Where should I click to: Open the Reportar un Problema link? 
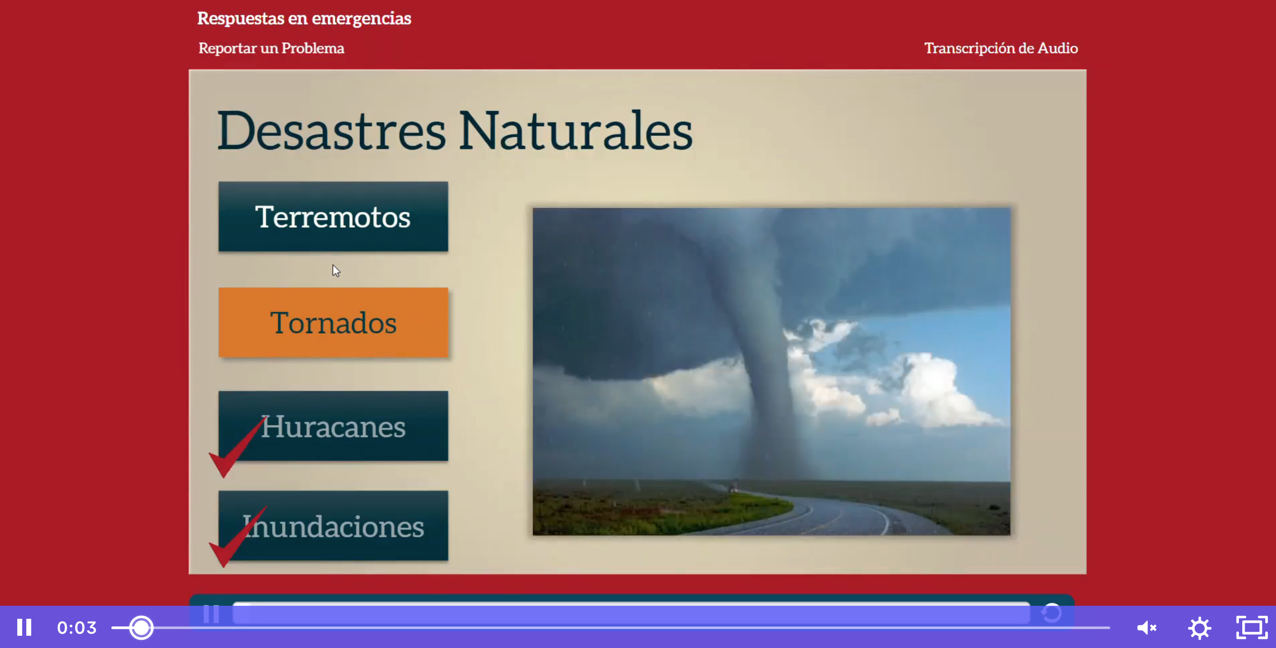pos(271,48)
